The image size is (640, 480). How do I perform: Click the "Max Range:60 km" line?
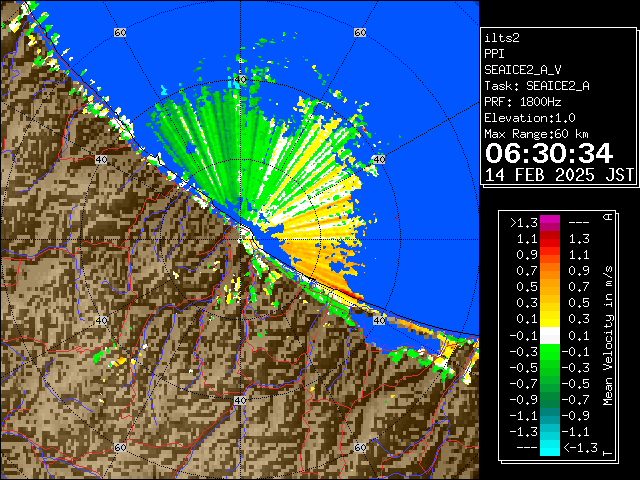click(536, 134)
